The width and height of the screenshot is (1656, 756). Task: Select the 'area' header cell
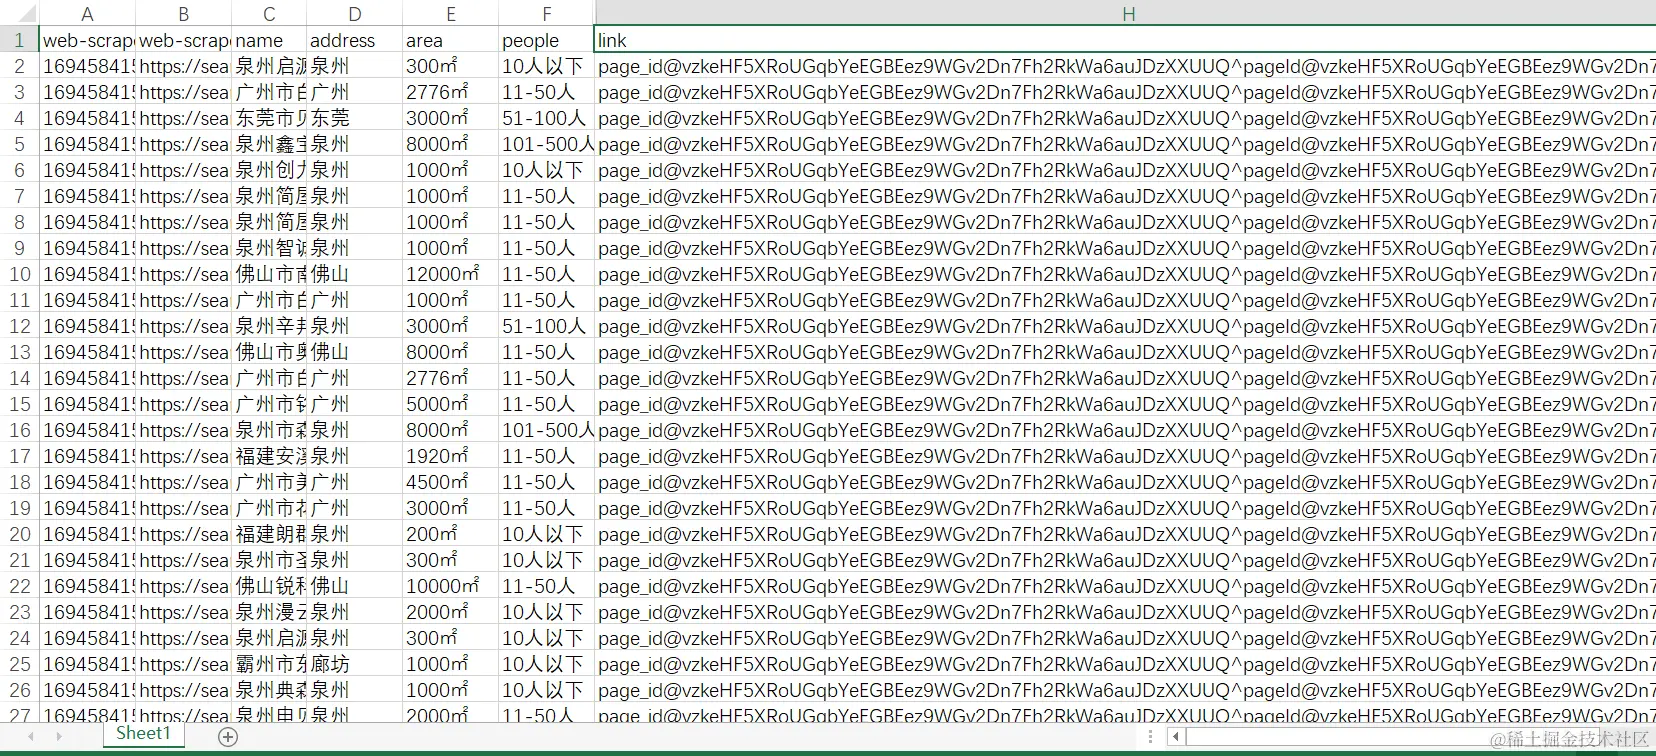451,40
